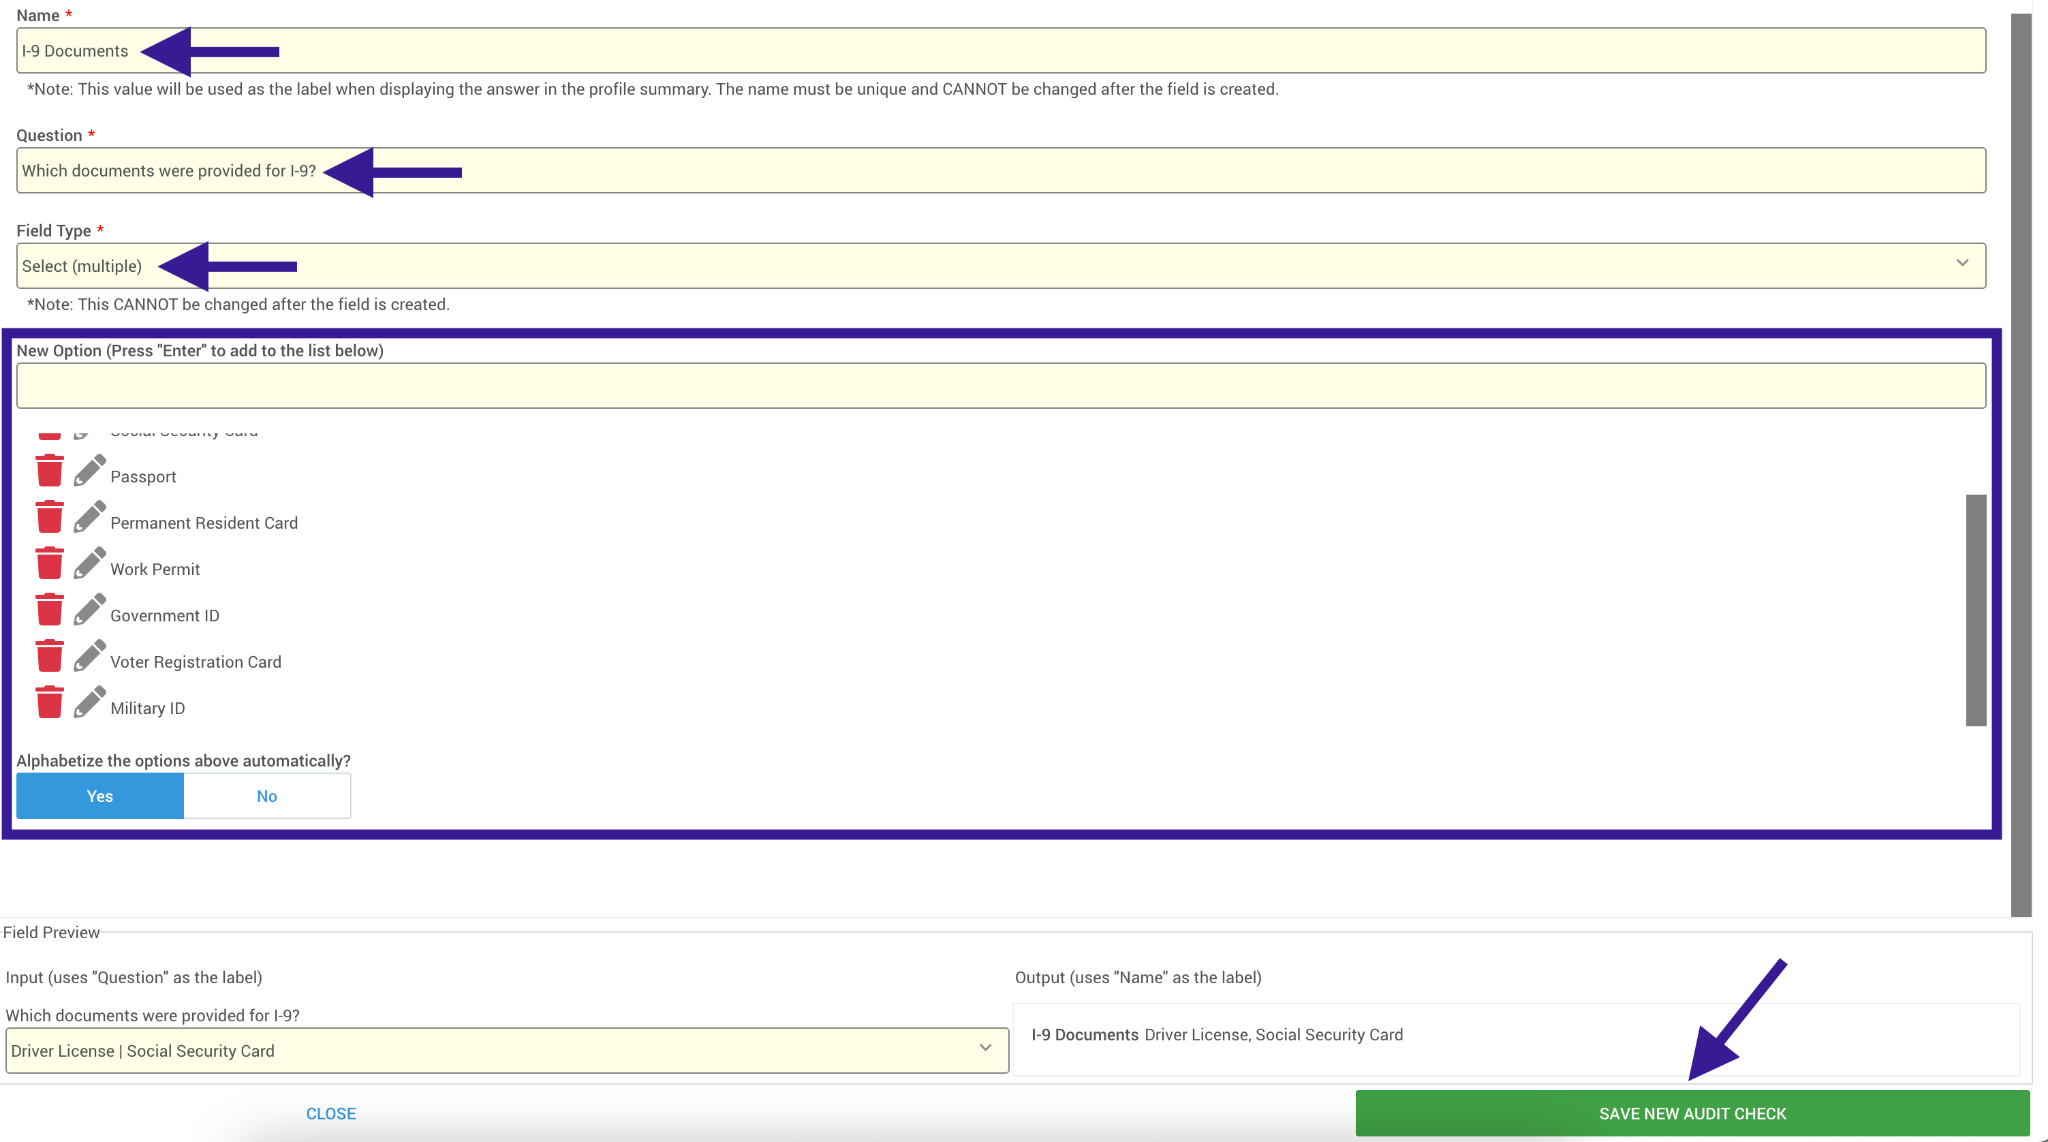Click Save New Audit Check button

pyautogui.click(x=1692, y=1113)
